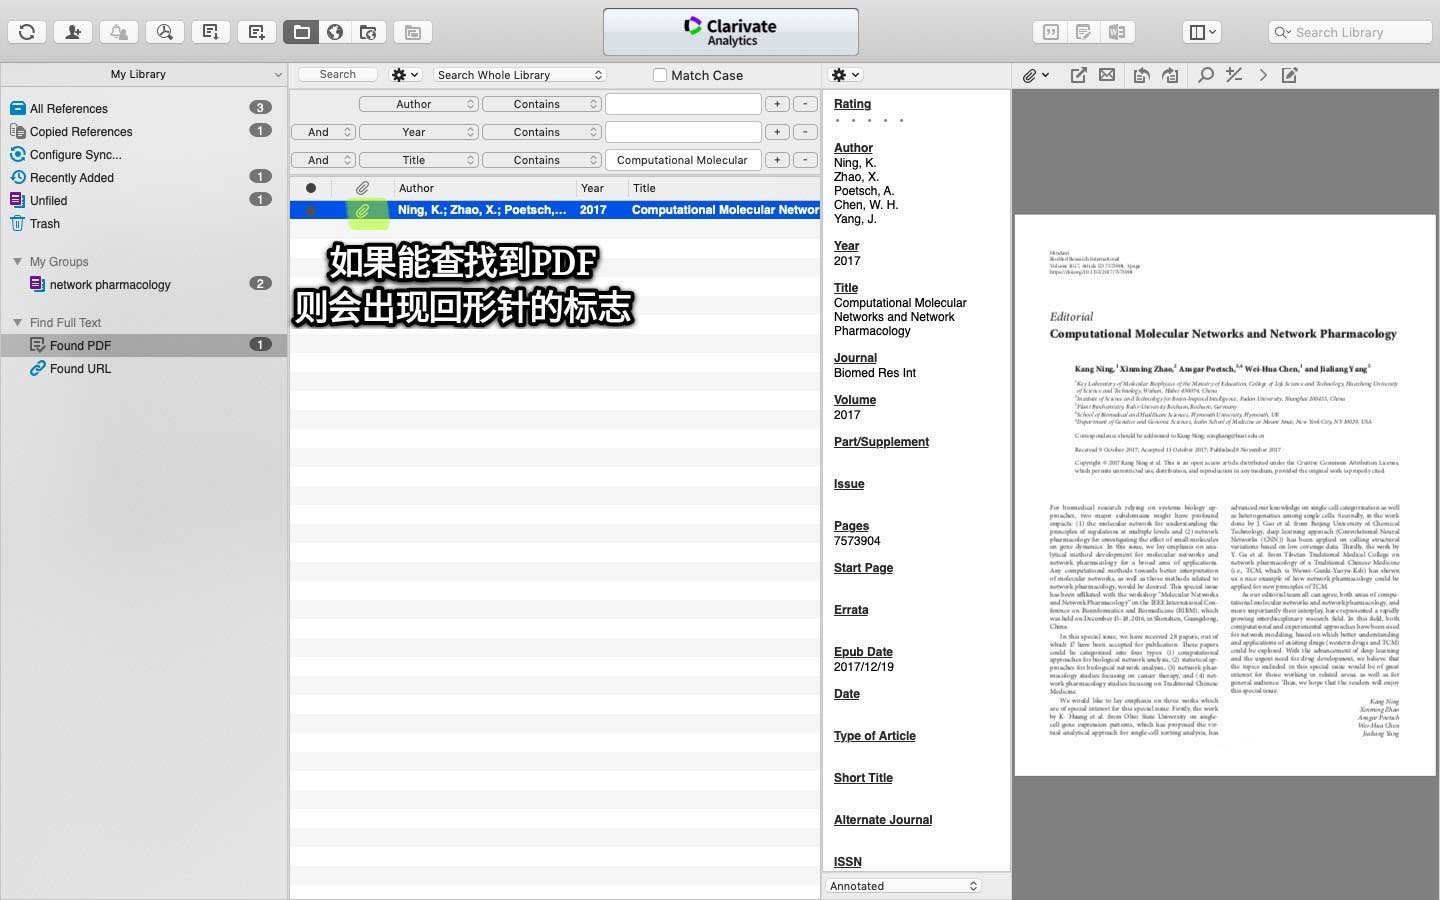The height and width of the screenshot is (900, 1440).
Task: Click the Search button in search panel
Action: pyautogui.click(x=338, y=74)
